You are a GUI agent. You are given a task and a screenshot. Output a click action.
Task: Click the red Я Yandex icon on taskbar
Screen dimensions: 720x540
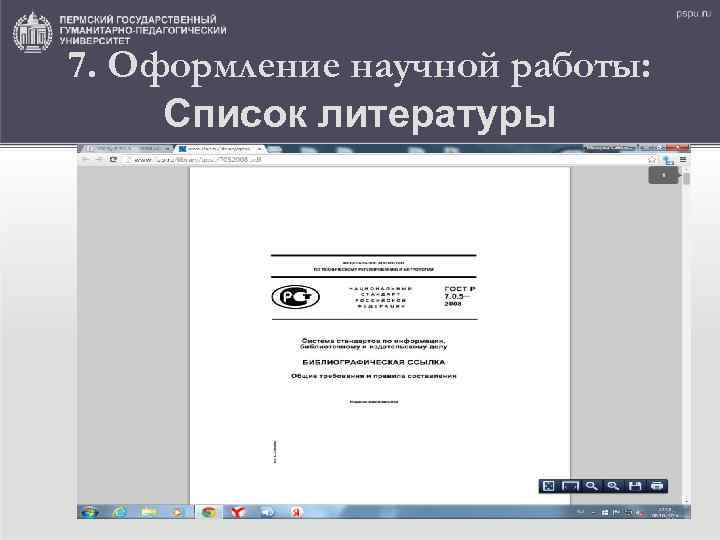[296, 512]
